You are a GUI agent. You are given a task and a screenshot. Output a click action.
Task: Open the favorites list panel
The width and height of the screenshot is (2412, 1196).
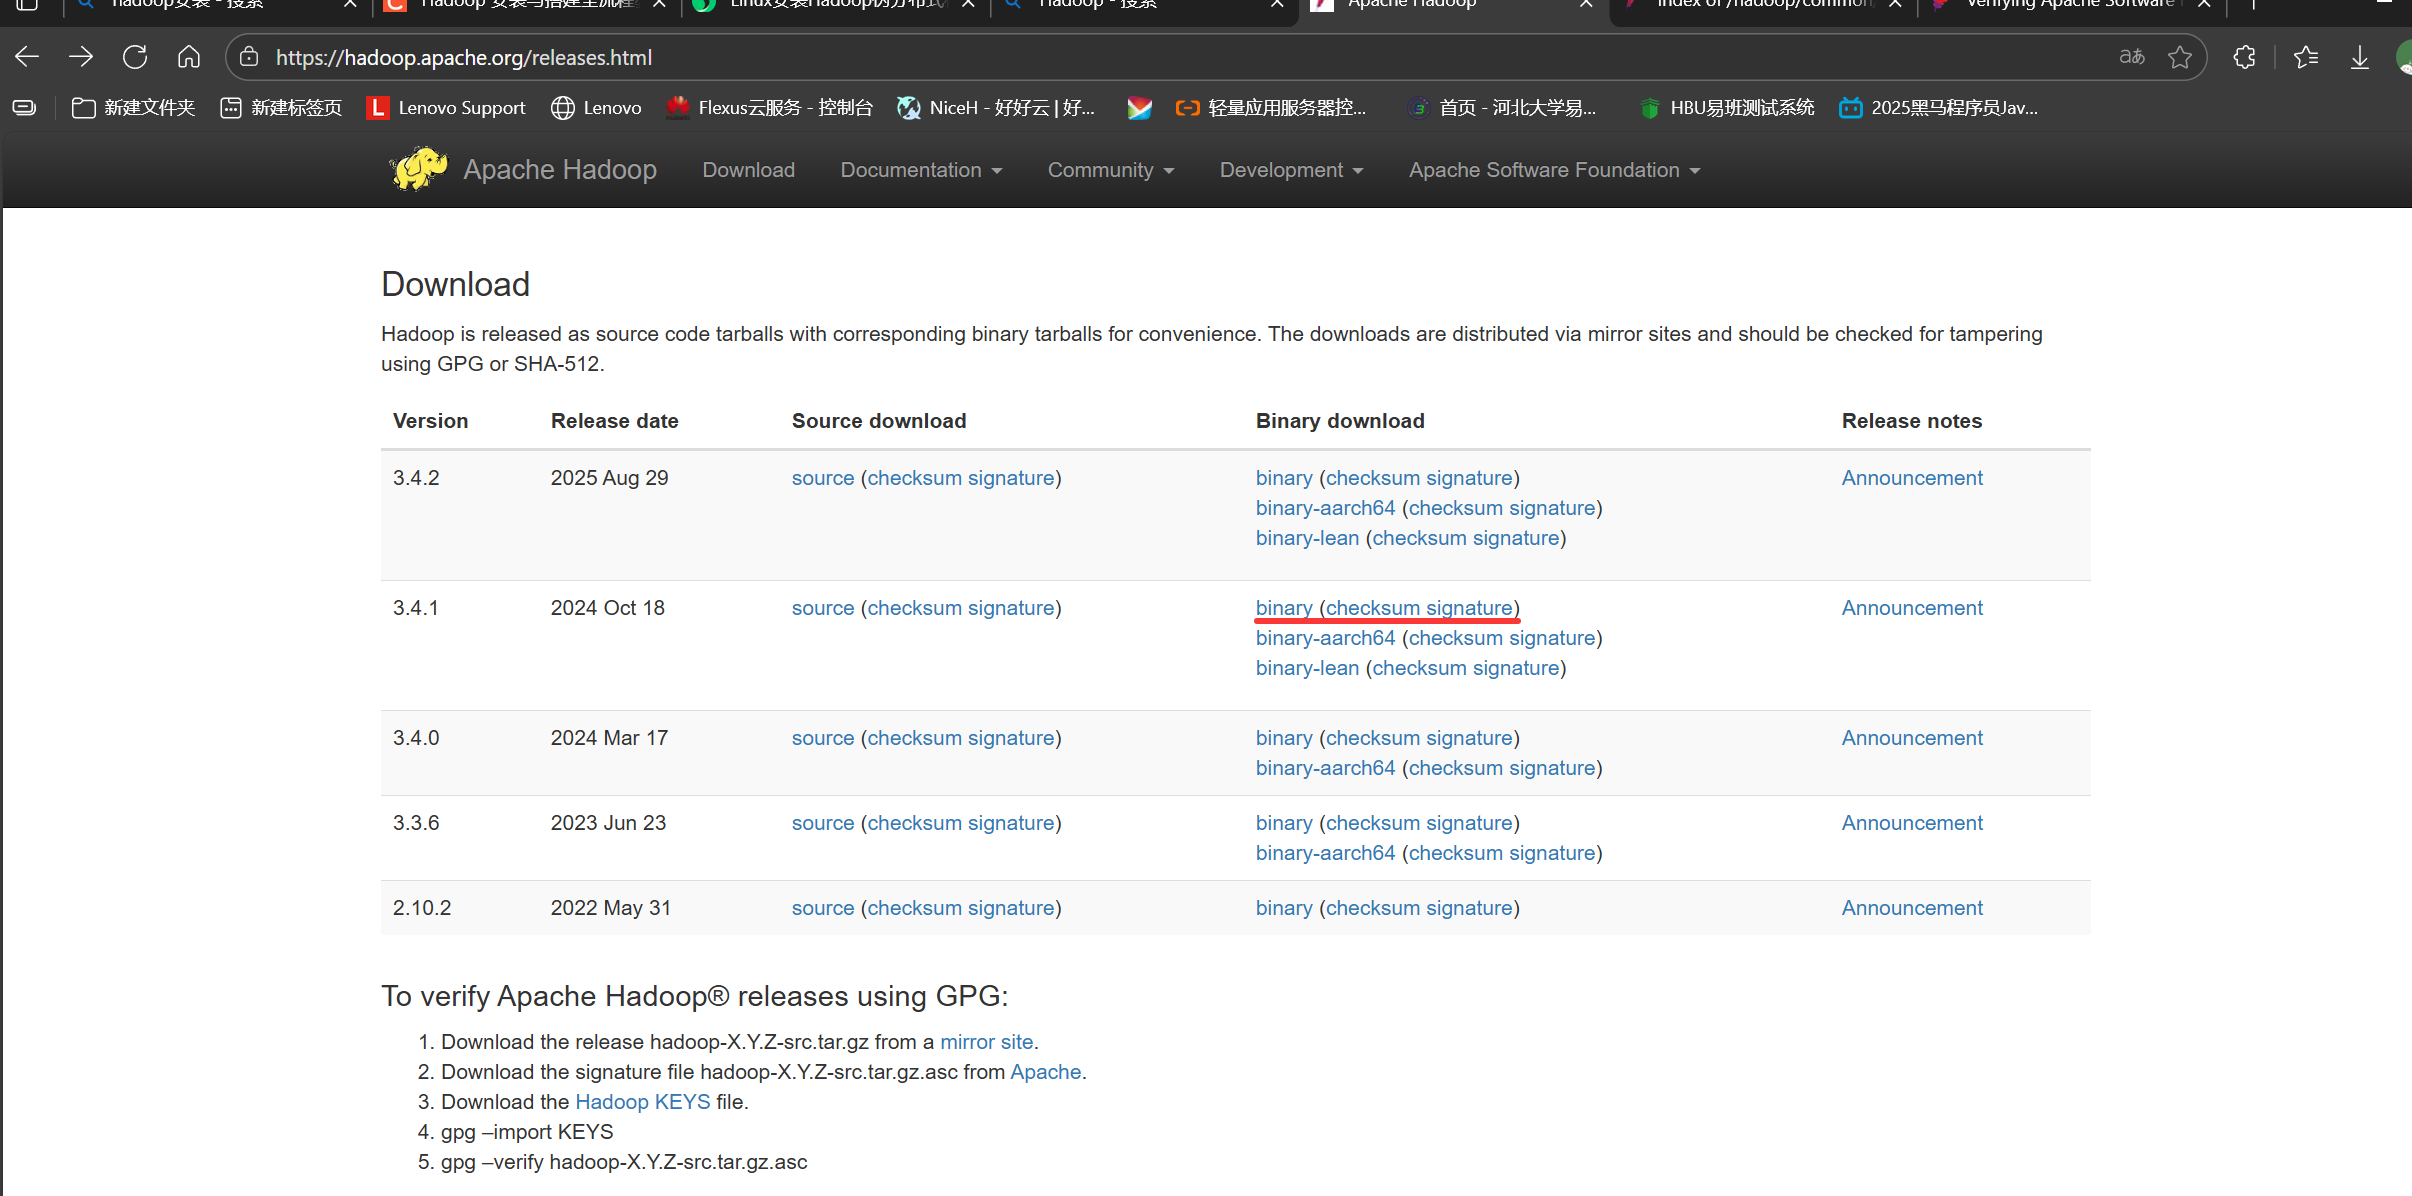pyautogui.click(x=2306, y=57)
